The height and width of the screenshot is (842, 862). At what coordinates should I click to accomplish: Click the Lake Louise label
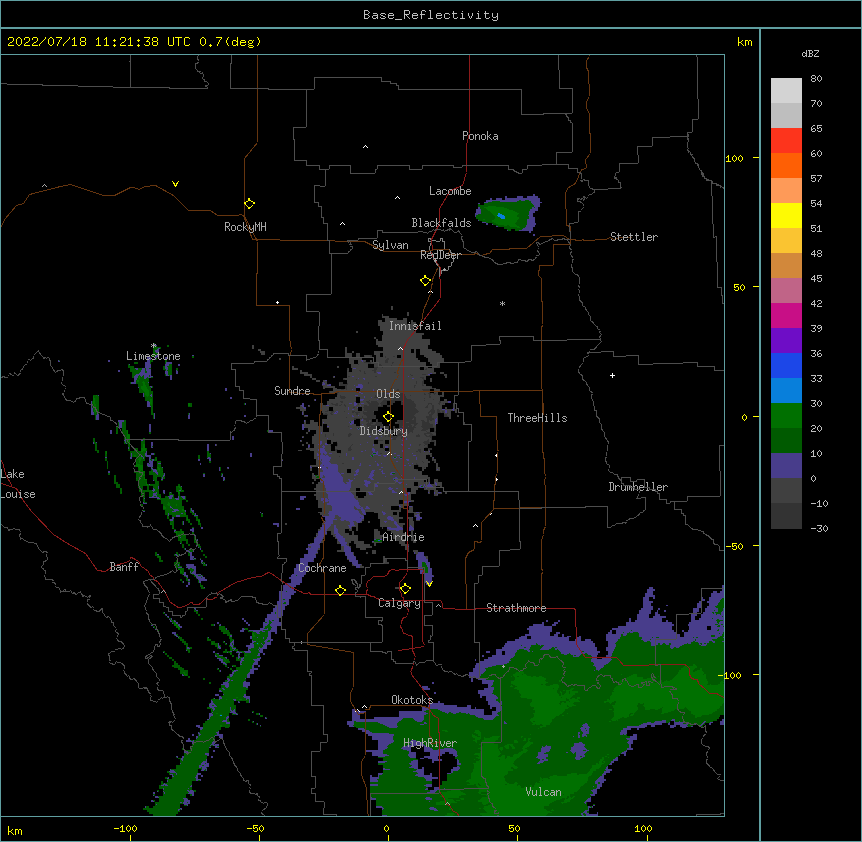(x=18, y=484)
